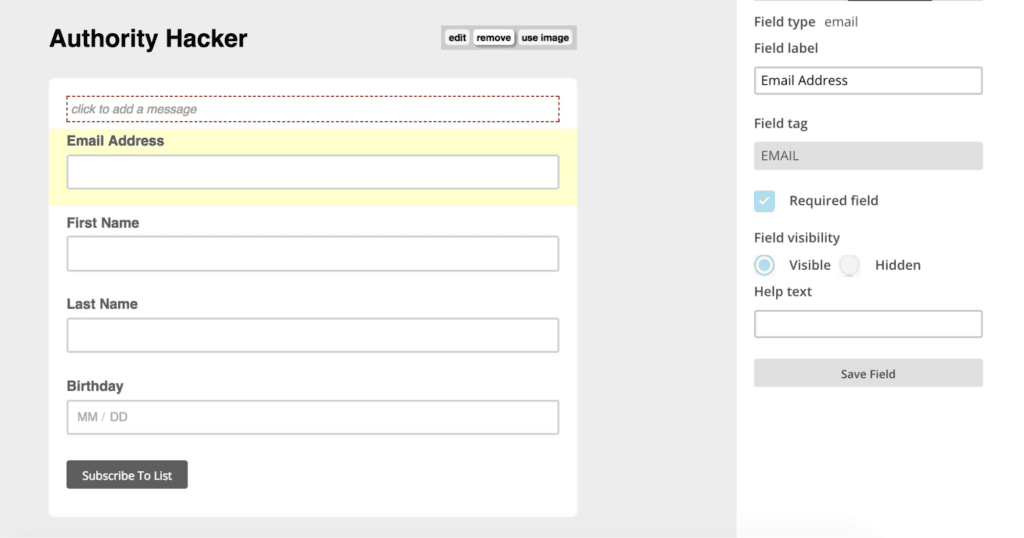
Task: Click the Email Address label in the form
Action: 115,141
